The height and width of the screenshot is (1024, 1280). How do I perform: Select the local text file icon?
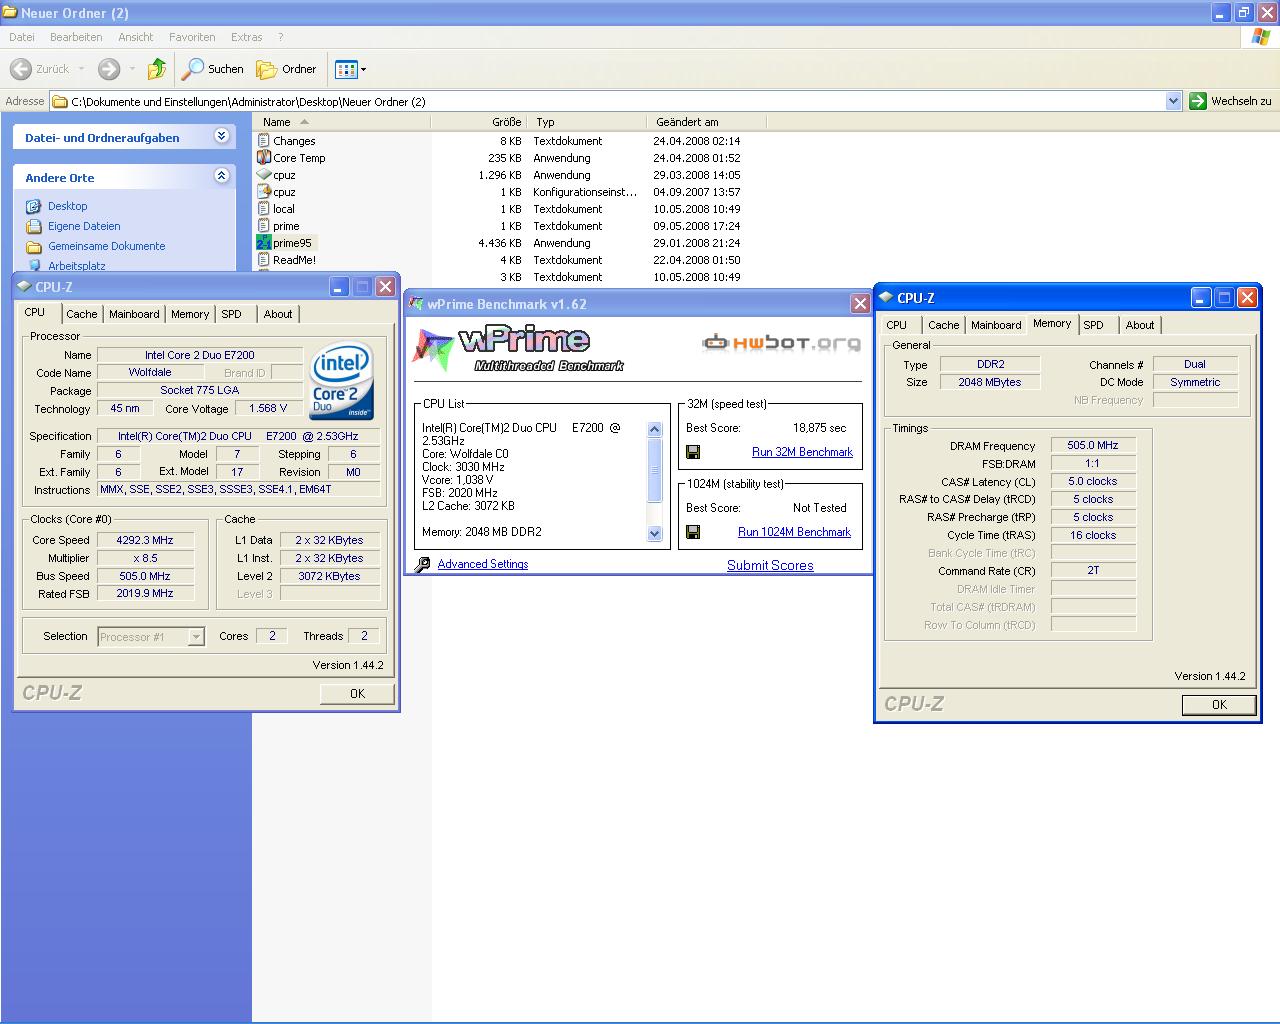pos(264,209)
